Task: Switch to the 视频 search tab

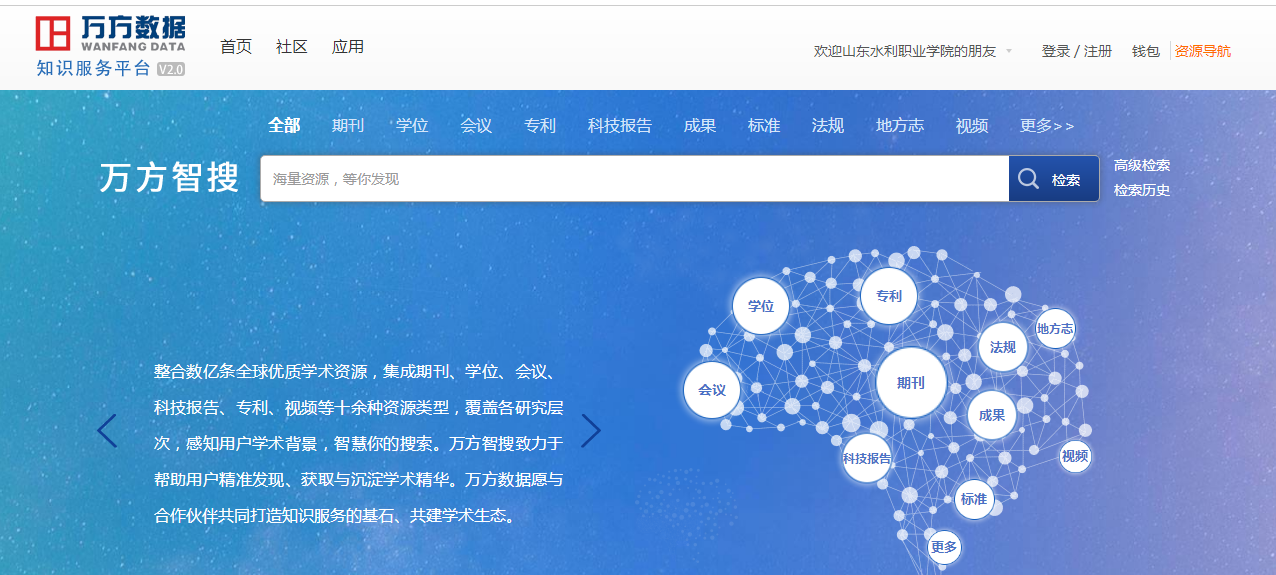Action: click(x=972, y=125)
